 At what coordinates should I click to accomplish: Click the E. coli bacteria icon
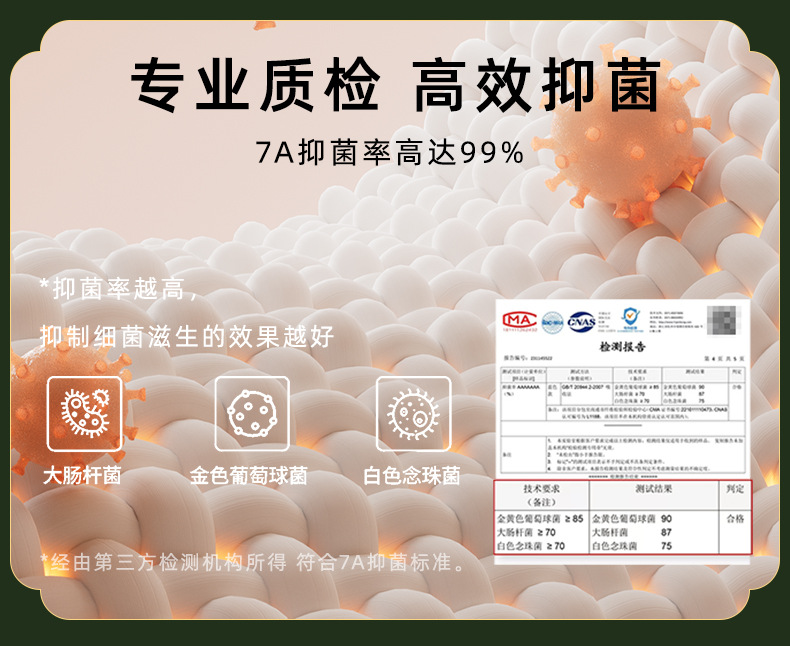tap(85, 414)
